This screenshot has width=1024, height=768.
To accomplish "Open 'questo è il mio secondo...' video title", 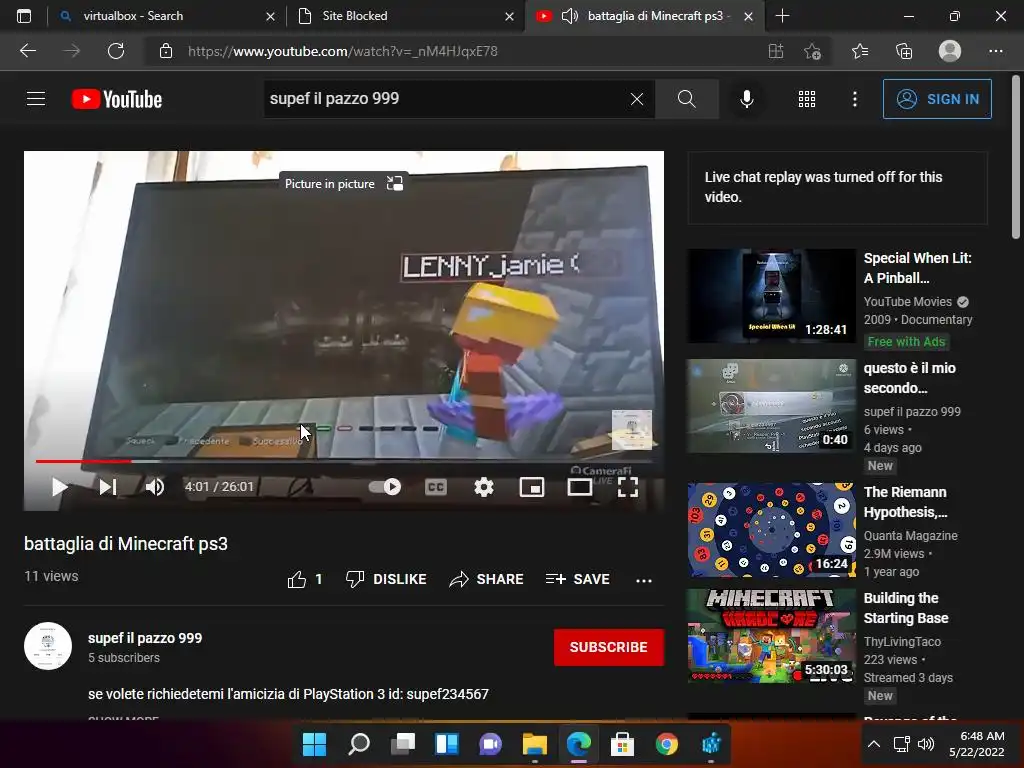I will 910,378.
